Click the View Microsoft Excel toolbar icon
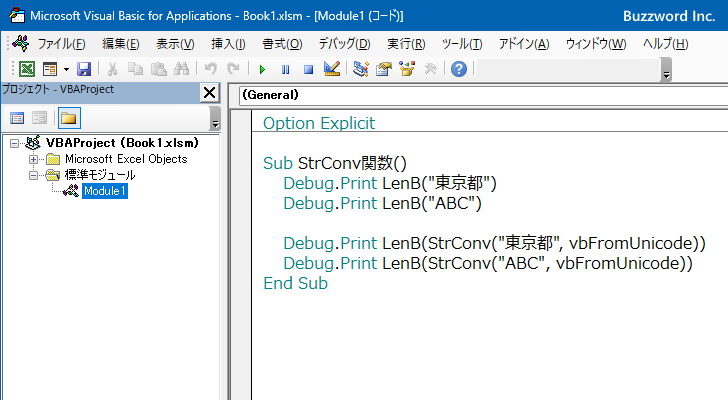728x400 pixels. (26, 69)
